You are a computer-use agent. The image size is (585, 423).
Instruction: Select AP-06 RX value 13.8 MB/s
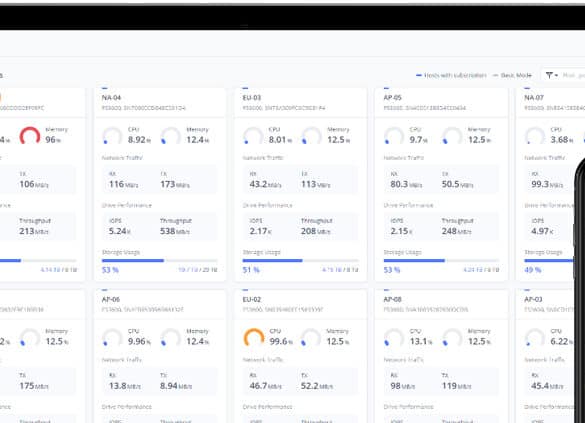click(x=125, y=386)
